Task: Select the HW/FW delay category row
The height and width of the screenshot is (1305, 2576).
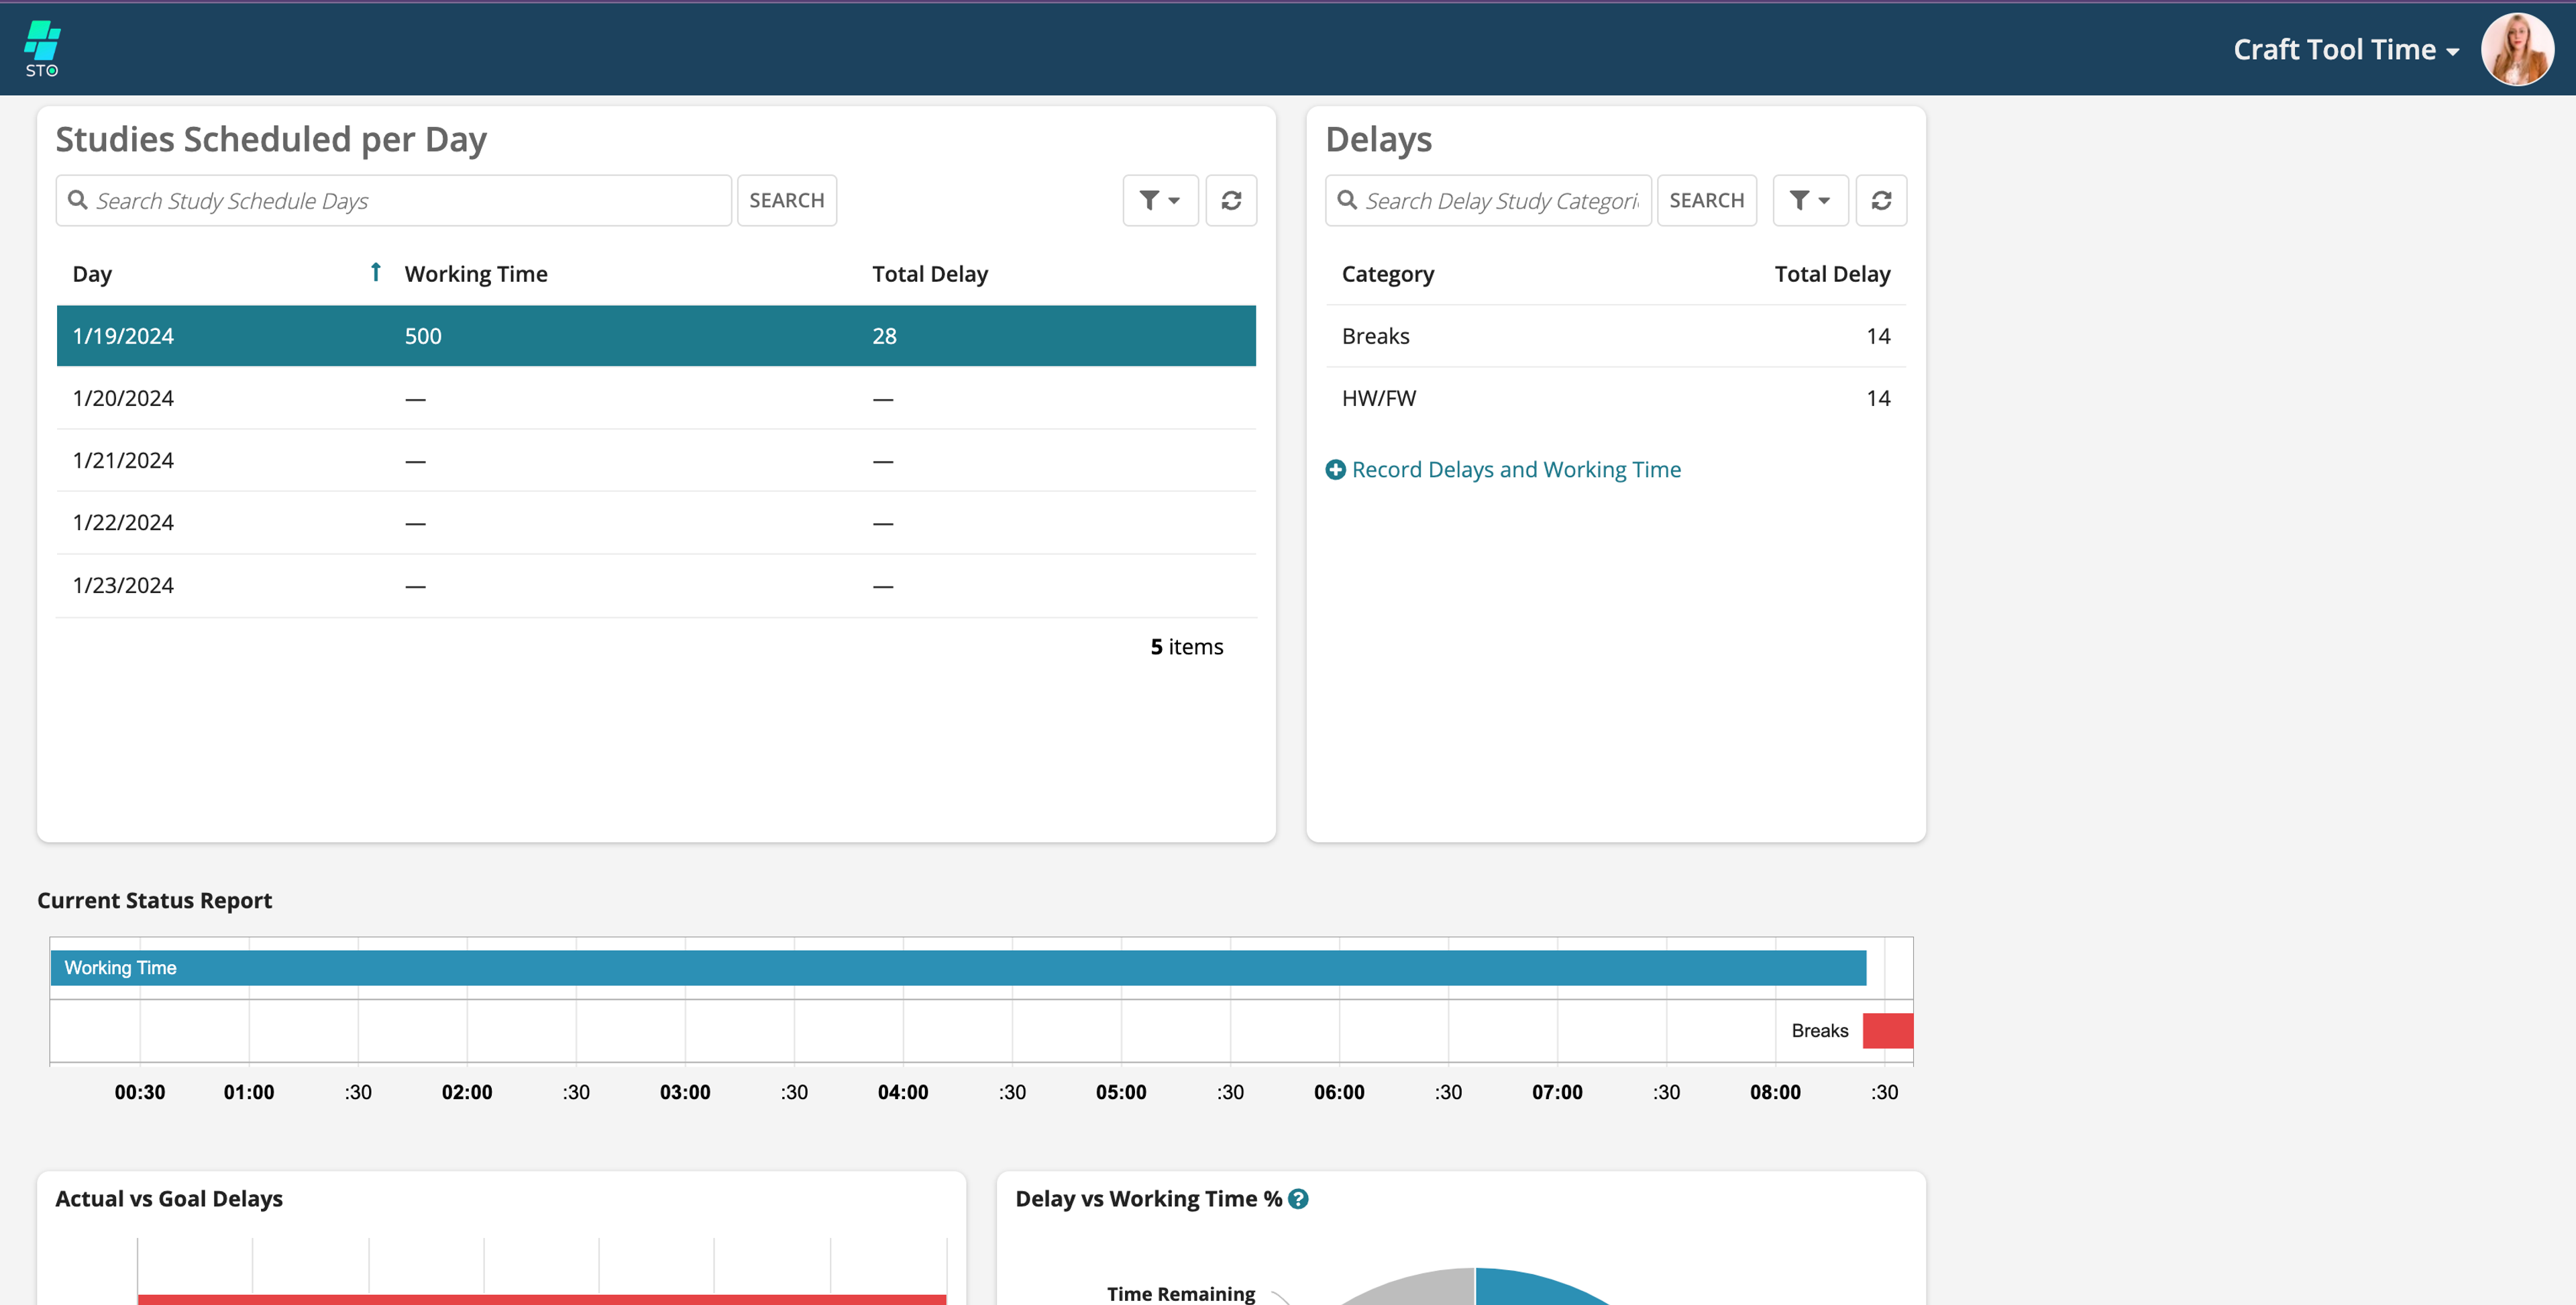Action: coord(1616,398)
